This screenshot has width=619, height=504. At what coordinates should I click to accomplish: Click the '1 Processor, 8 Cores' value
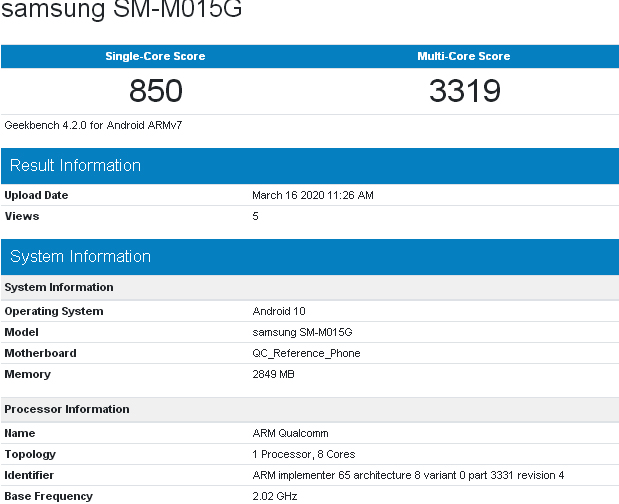coord(304,454)
